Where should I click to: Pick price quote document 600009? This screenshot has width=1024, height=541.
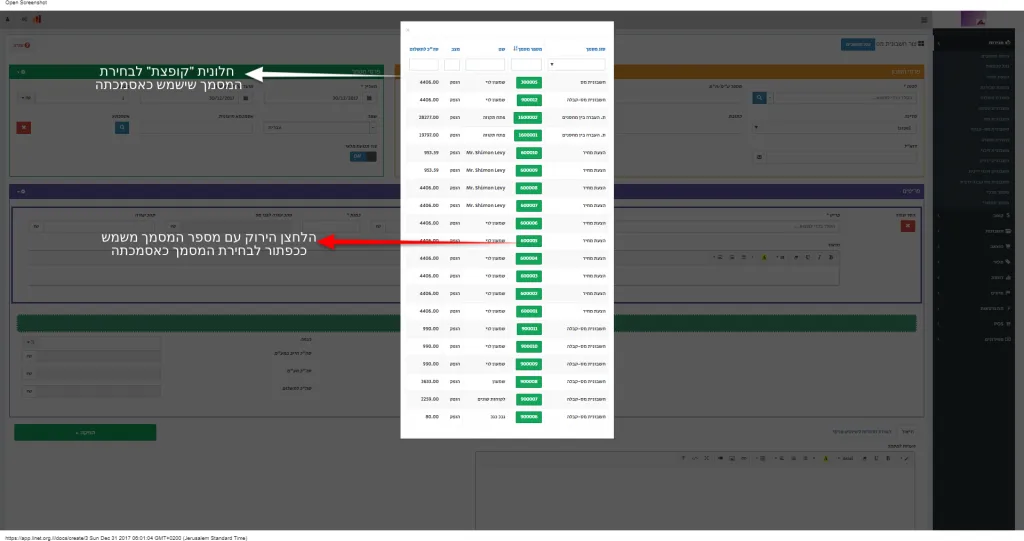click(x=528, y=171)
